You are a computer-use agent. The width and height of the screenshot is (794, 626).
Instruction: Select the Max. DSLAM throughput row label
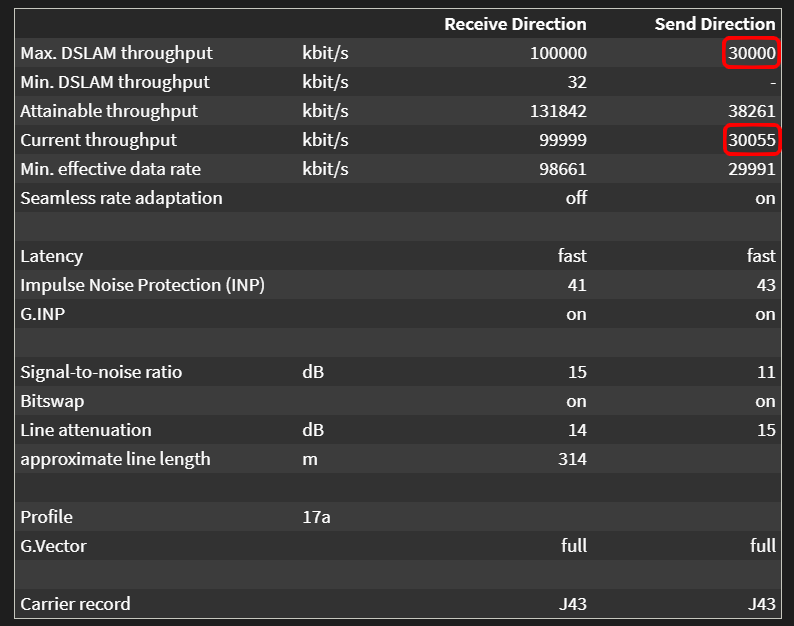116,53
